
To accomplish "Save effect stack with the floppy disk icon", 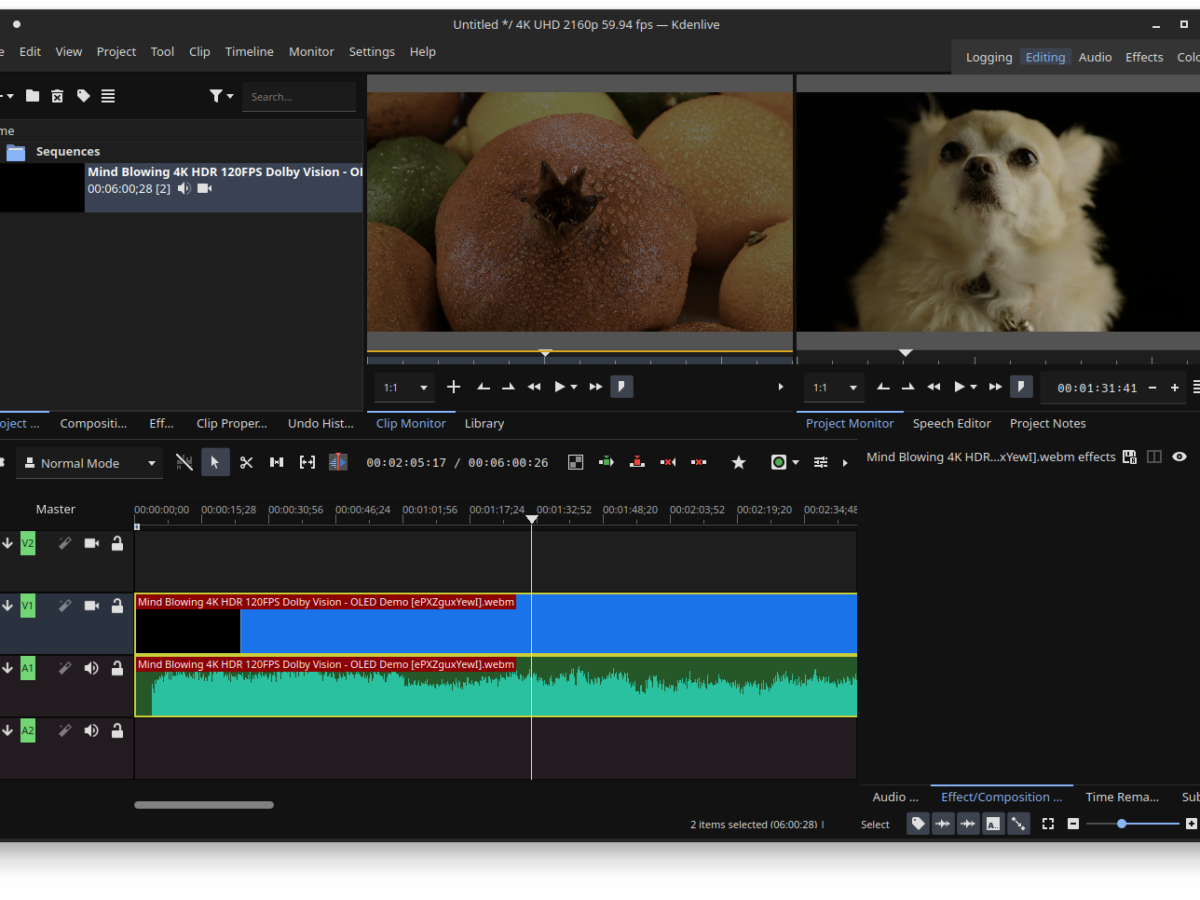I will [x=1129, y=457].
